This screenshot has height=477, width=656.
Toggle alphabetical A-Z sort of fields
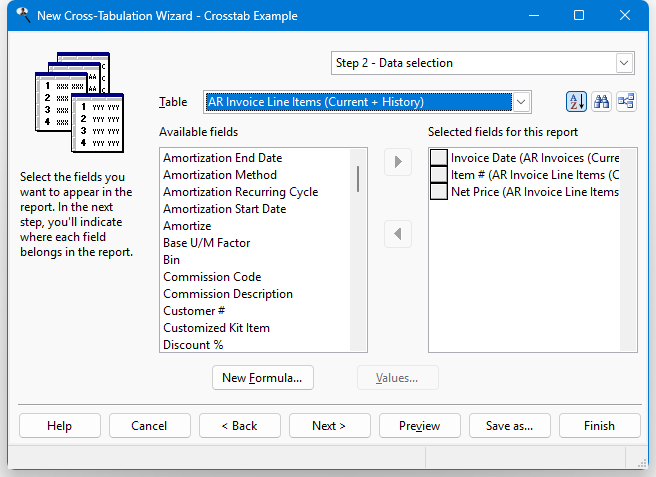pyautogui.click(x=577, y=102)
